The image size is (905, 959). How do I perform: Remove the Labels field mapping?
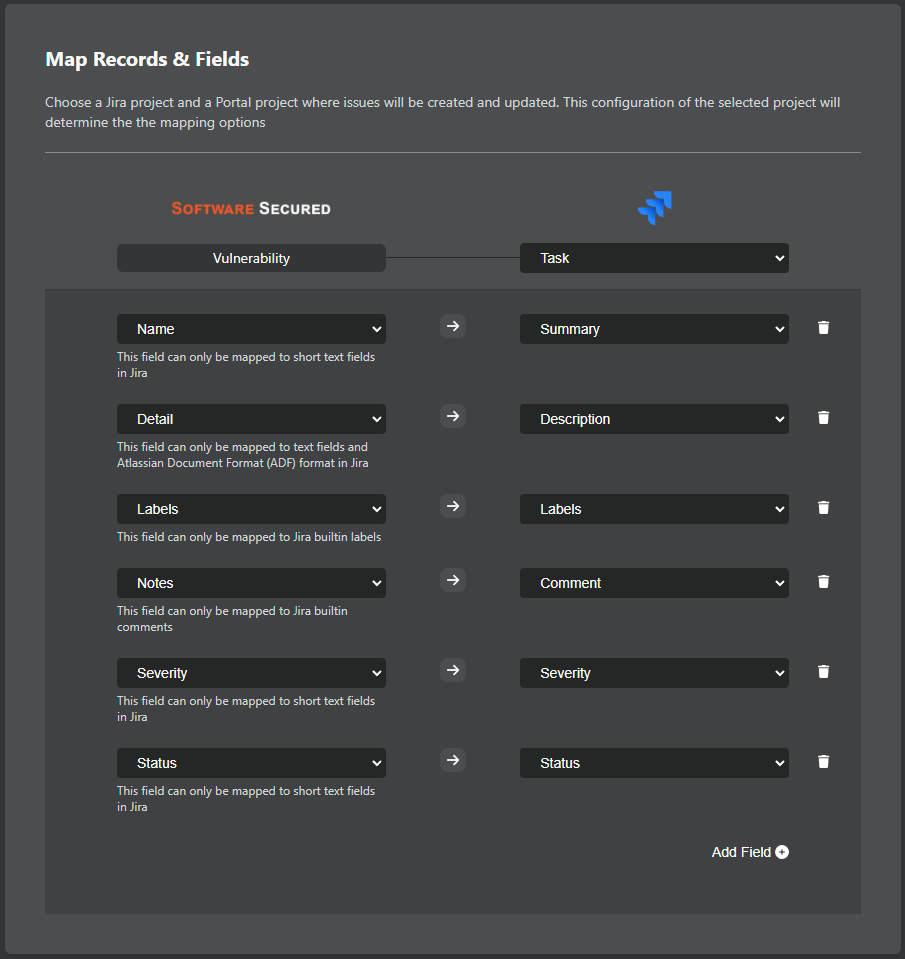pyautogui.click(x=823, y=508)
